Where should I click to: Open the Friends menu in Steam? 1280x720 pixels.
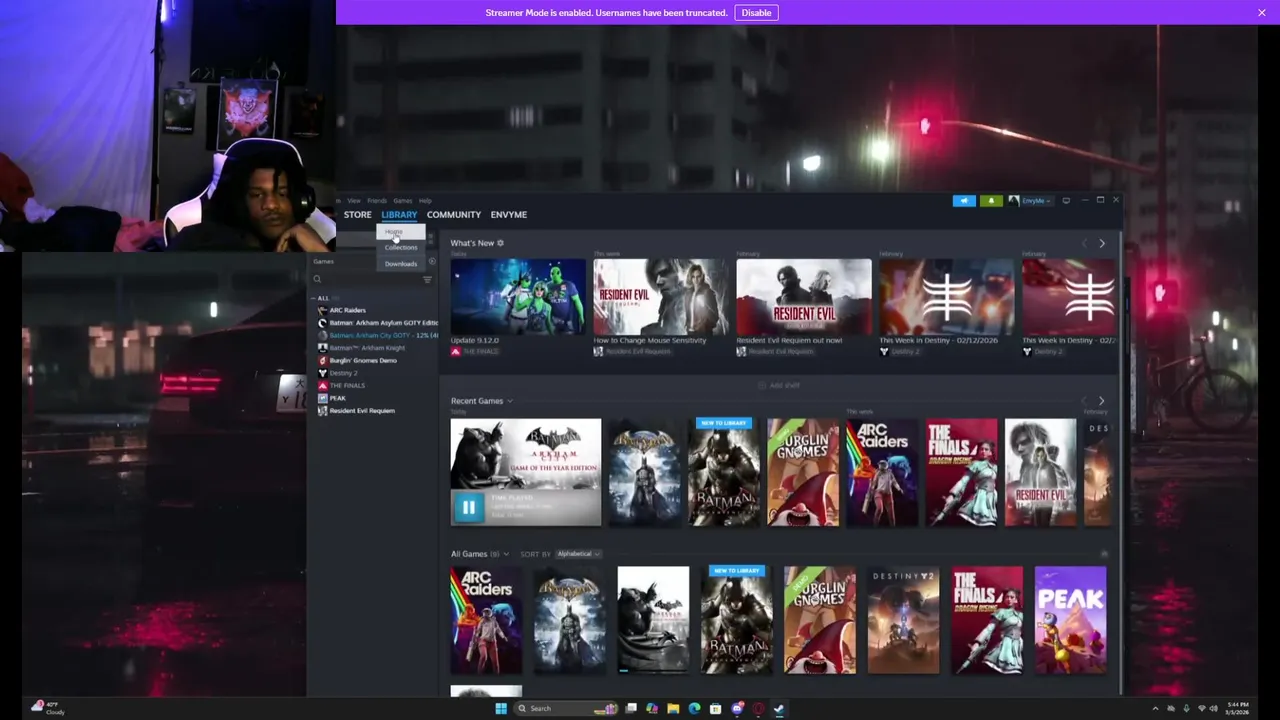[x=377, y=201]
